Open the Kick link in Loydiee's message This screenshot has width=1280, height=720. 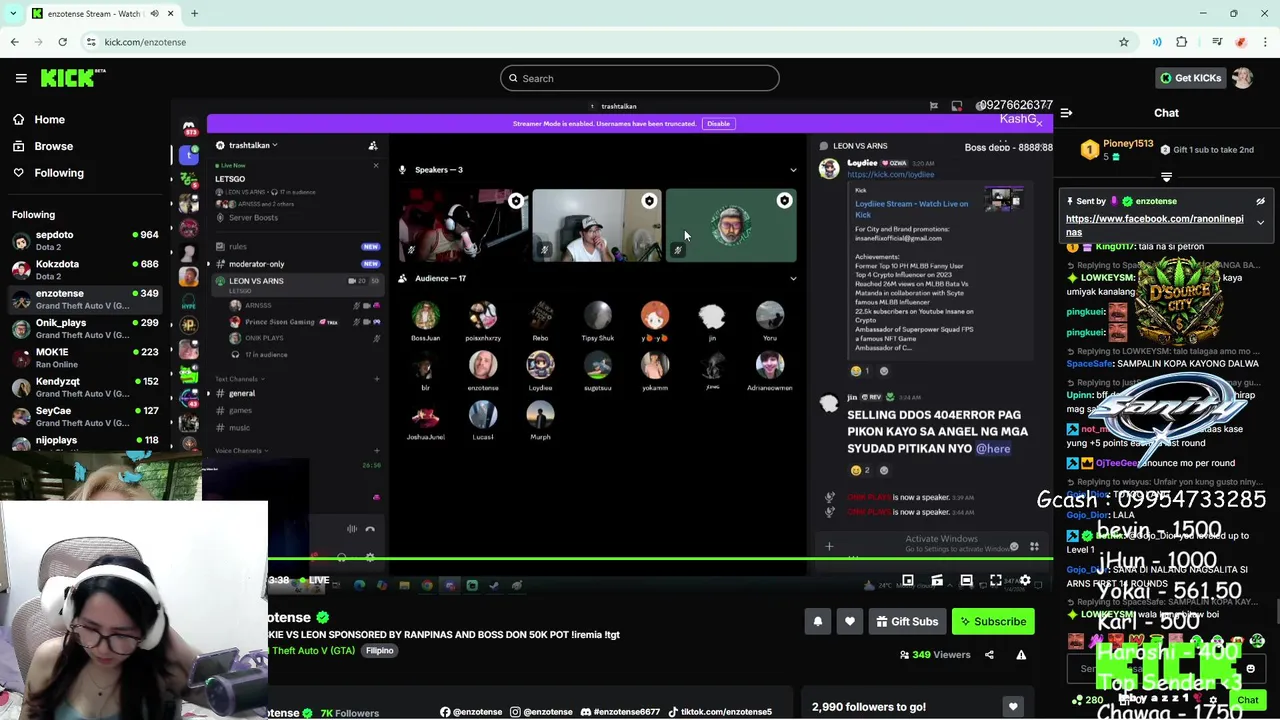[891, 174]
